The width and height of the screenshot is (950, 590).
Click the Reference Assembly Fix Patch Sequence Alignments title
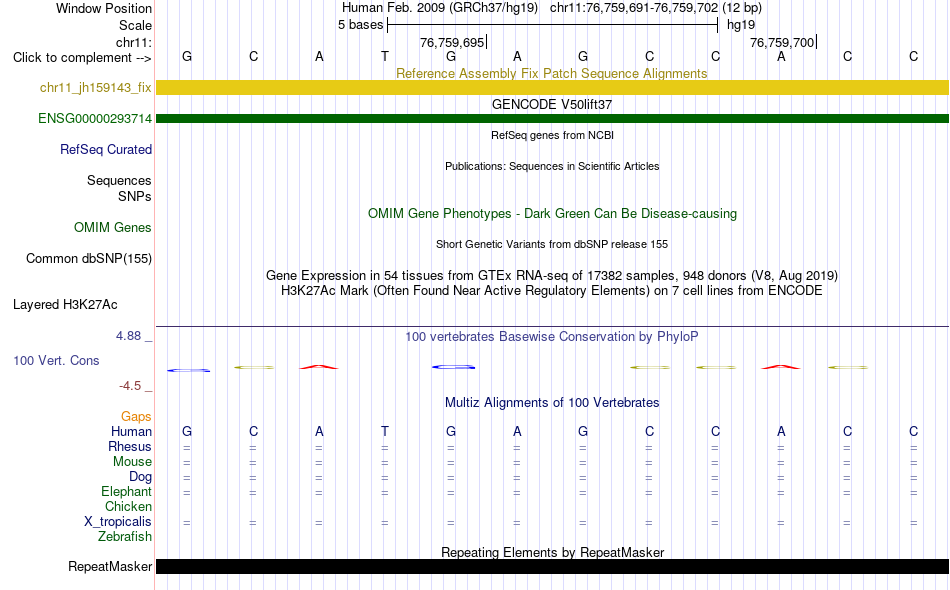tap(551, 73)
